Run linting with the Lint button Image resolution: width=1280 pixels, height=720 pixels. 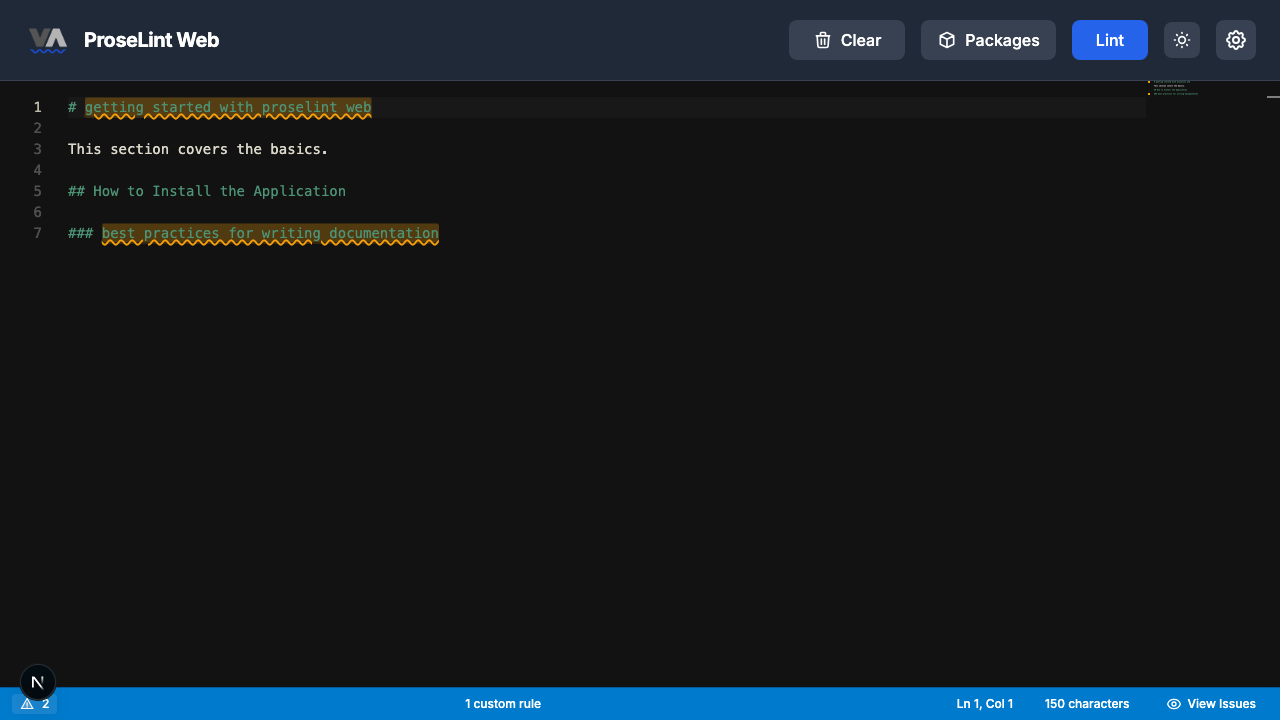tap(1109, 40)
